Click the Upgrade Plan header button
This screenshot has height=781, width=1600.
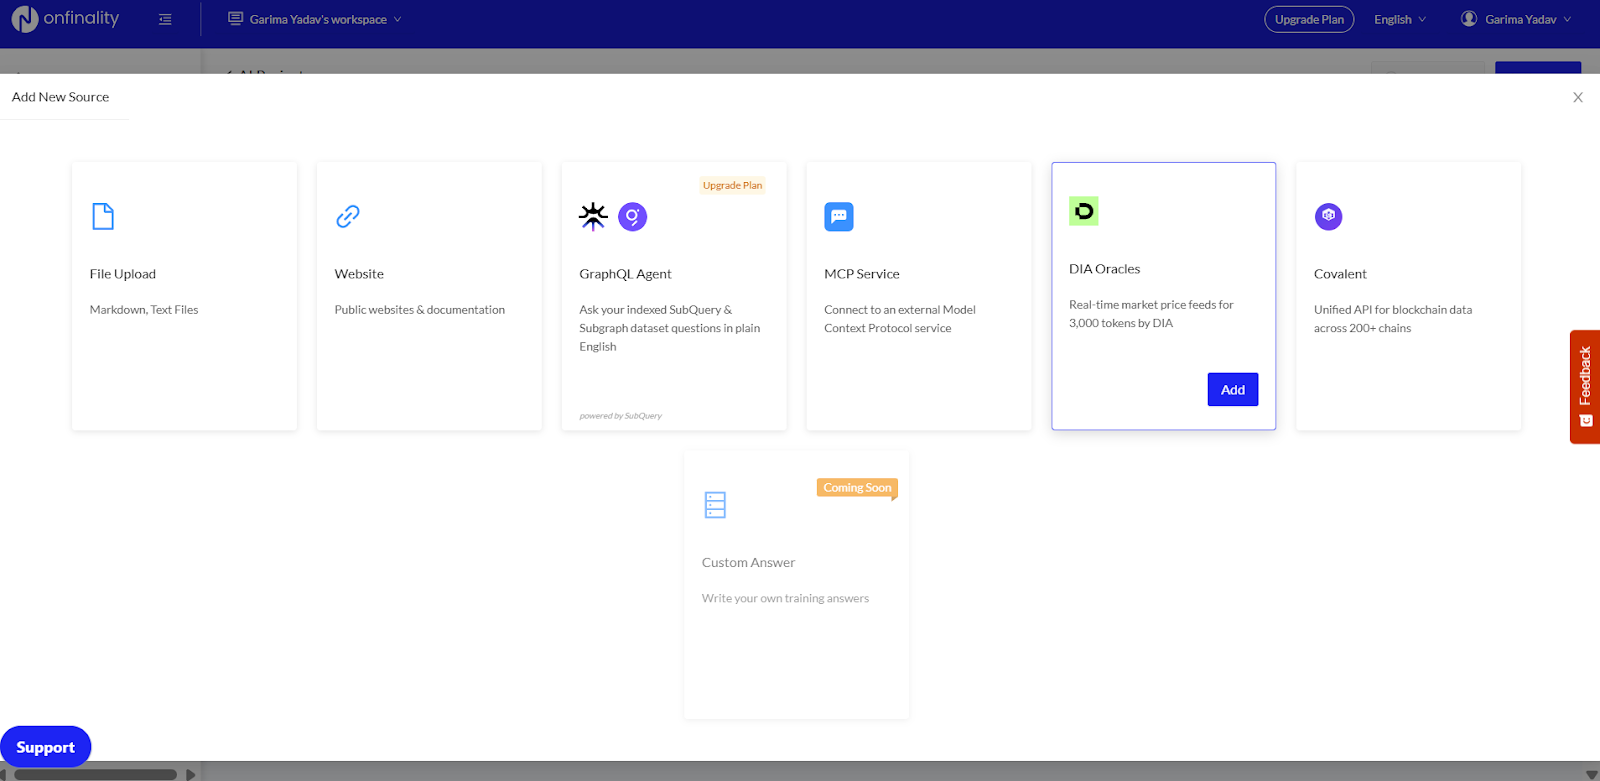pos(1309,19)
